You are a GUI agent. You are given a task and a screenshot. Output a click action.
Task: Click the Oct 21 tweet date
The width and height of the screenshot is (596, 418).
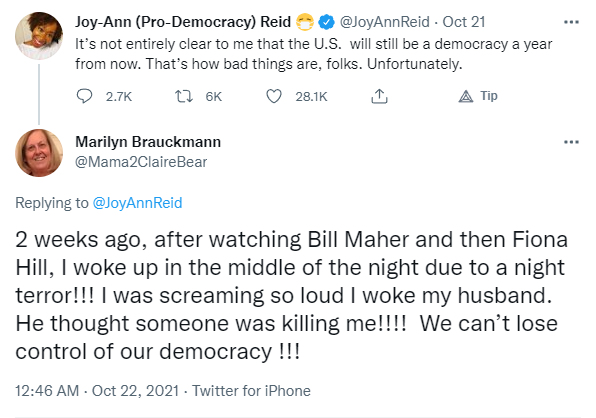[x=464, y=22]
